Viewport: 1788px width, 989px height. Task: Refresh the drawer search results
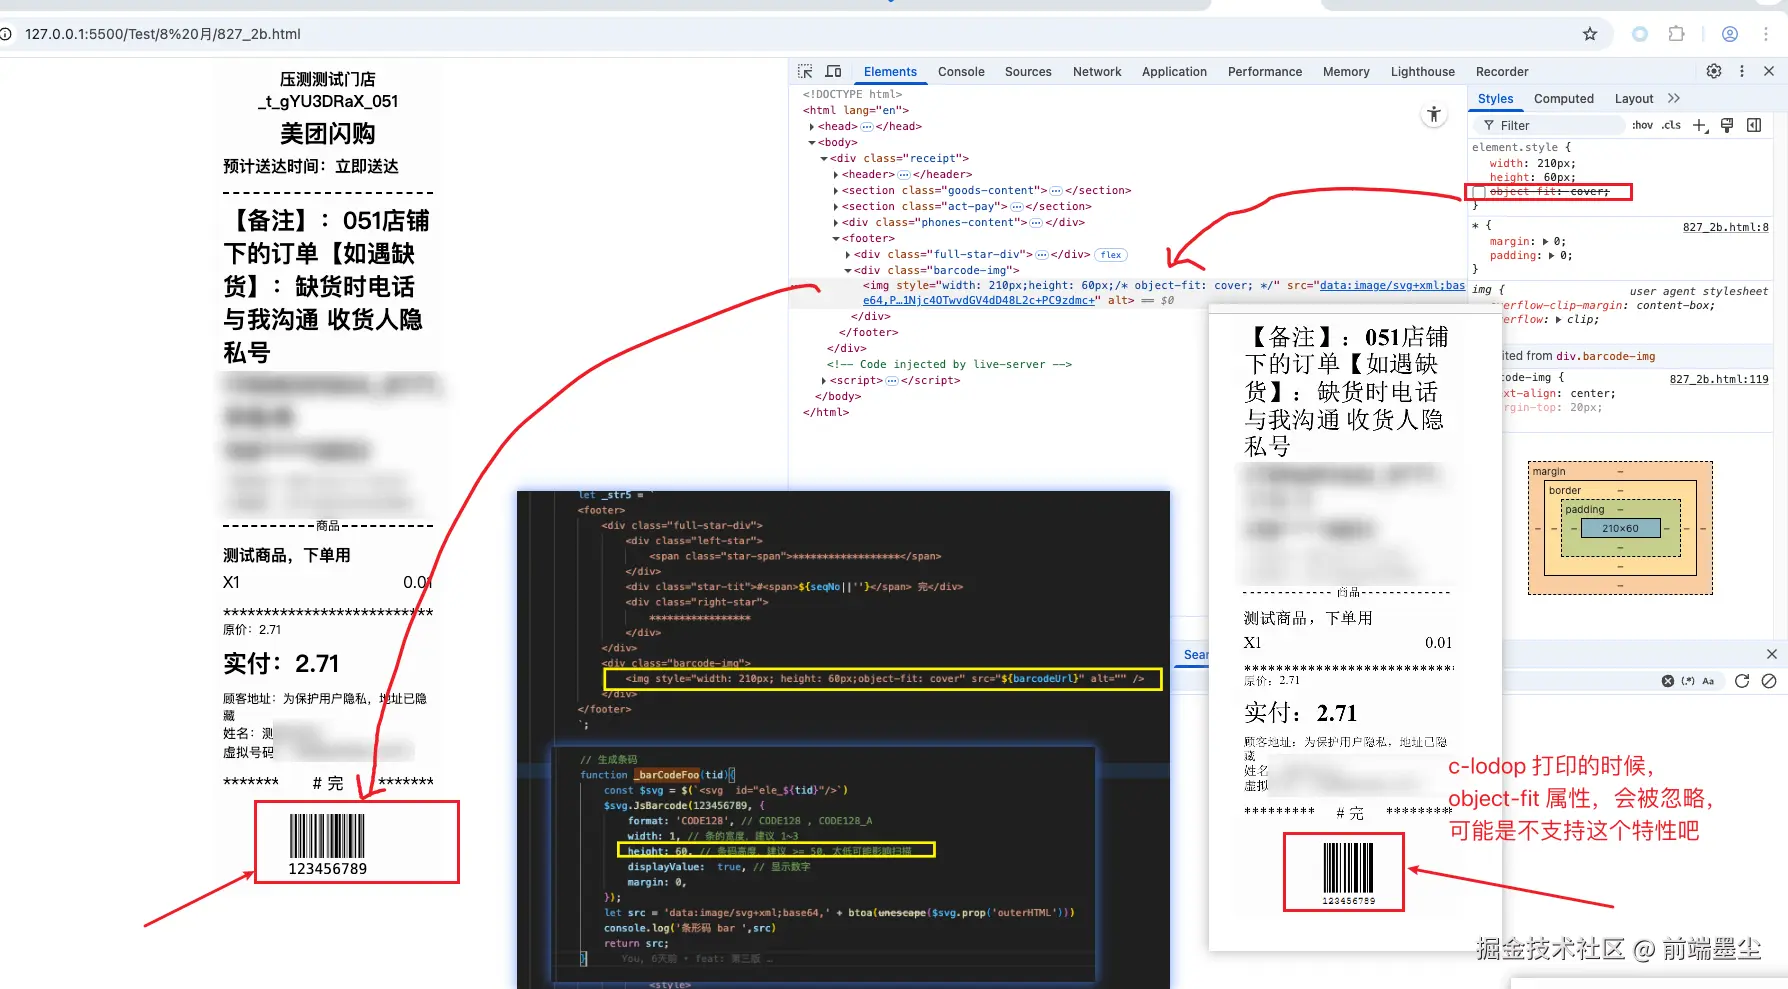click(x=1742, y=681)
